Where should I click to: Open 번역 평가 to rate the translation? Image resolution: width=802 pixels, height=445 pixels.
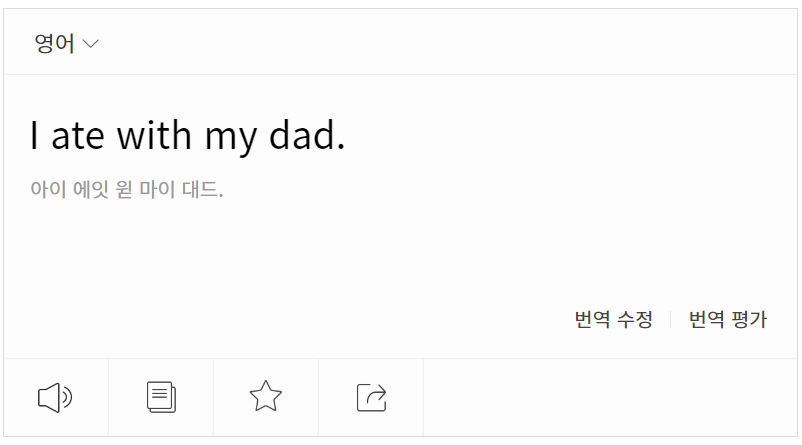tap(728, 320)
